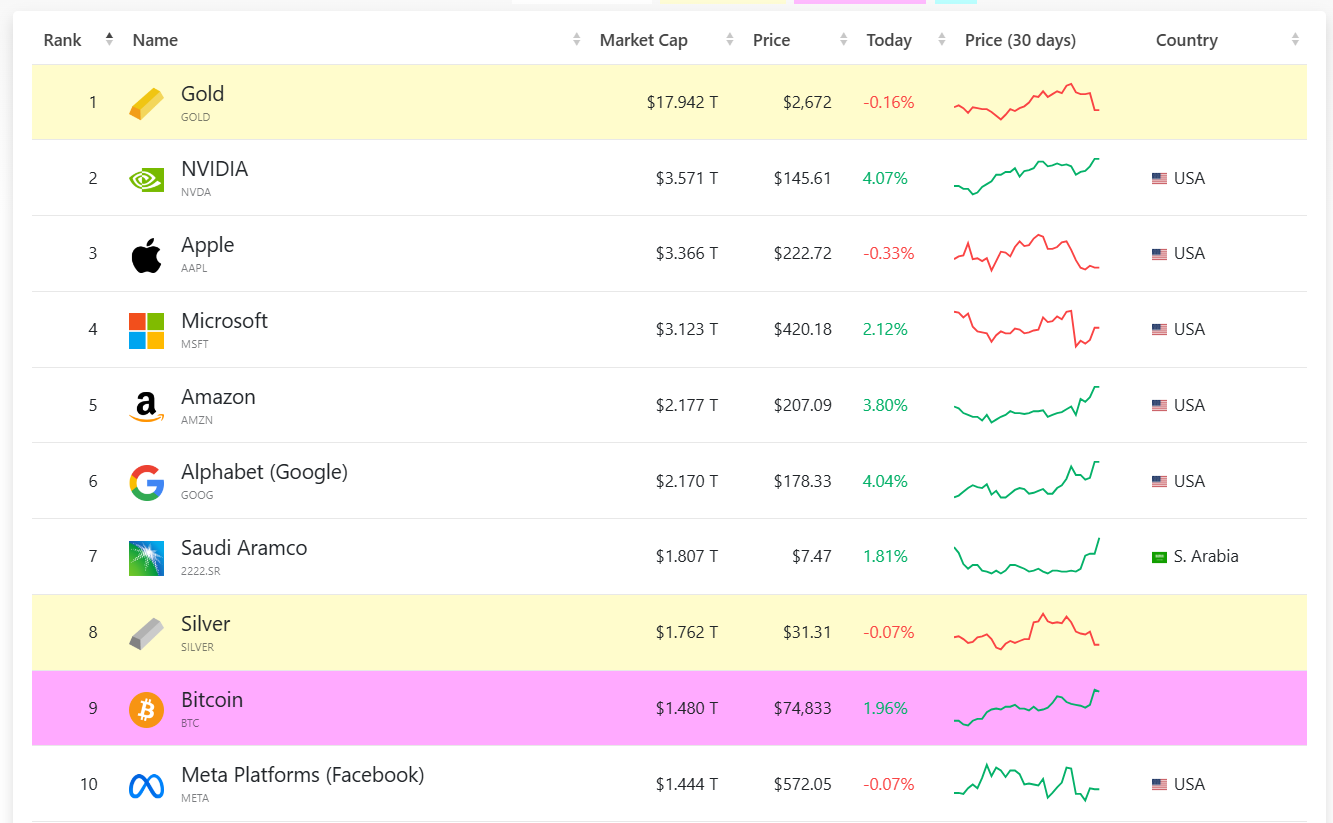The height and width of the screenshot is (823, 1333).
Task: Click the Price (30 days) header
Action: [x=1019, y=39]
